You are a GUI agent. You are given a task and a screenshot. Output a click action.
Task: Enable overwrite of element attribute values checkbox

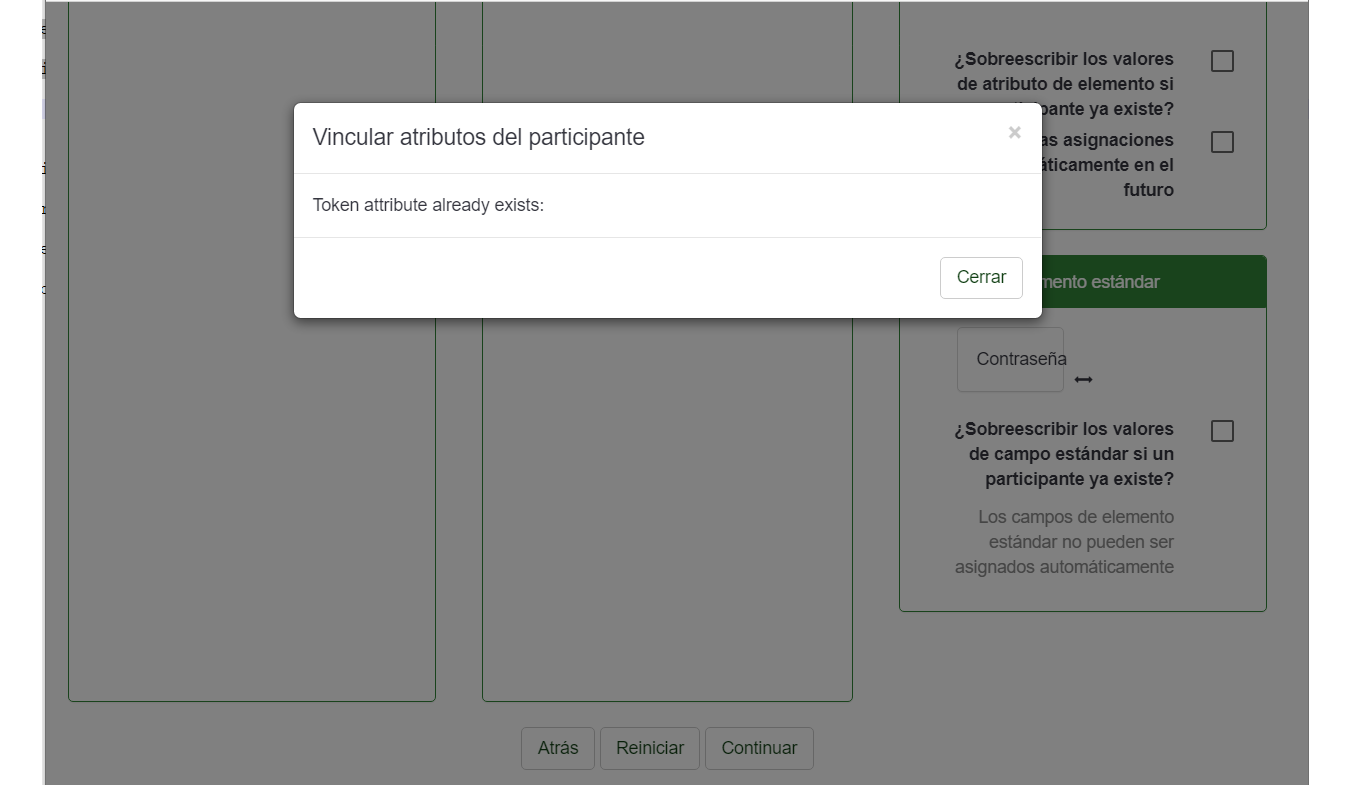click(x=1221, y=61)
